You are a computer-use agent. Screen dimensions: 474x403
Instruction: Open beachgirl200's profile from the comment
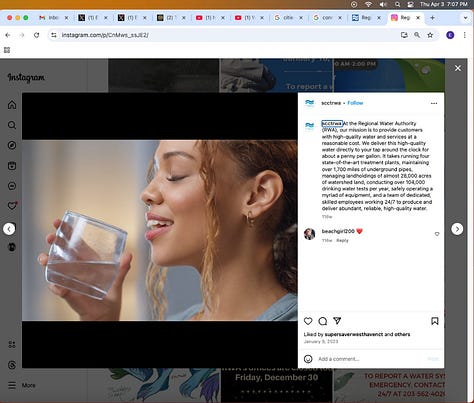click(x=338, y=231)
